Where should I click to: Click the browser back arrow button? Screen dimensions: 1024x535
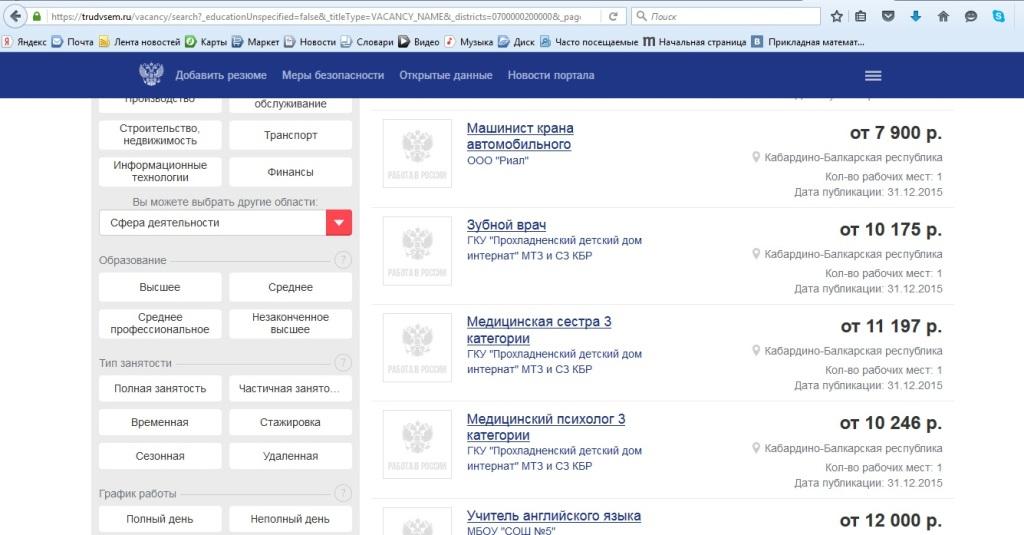(15, 16)
